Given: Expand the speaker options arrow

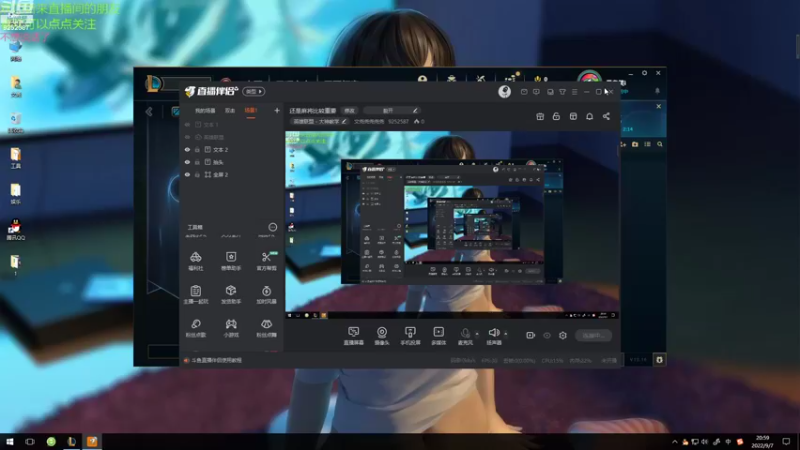Looking at the screenshot, I should [x=506, y=334].
